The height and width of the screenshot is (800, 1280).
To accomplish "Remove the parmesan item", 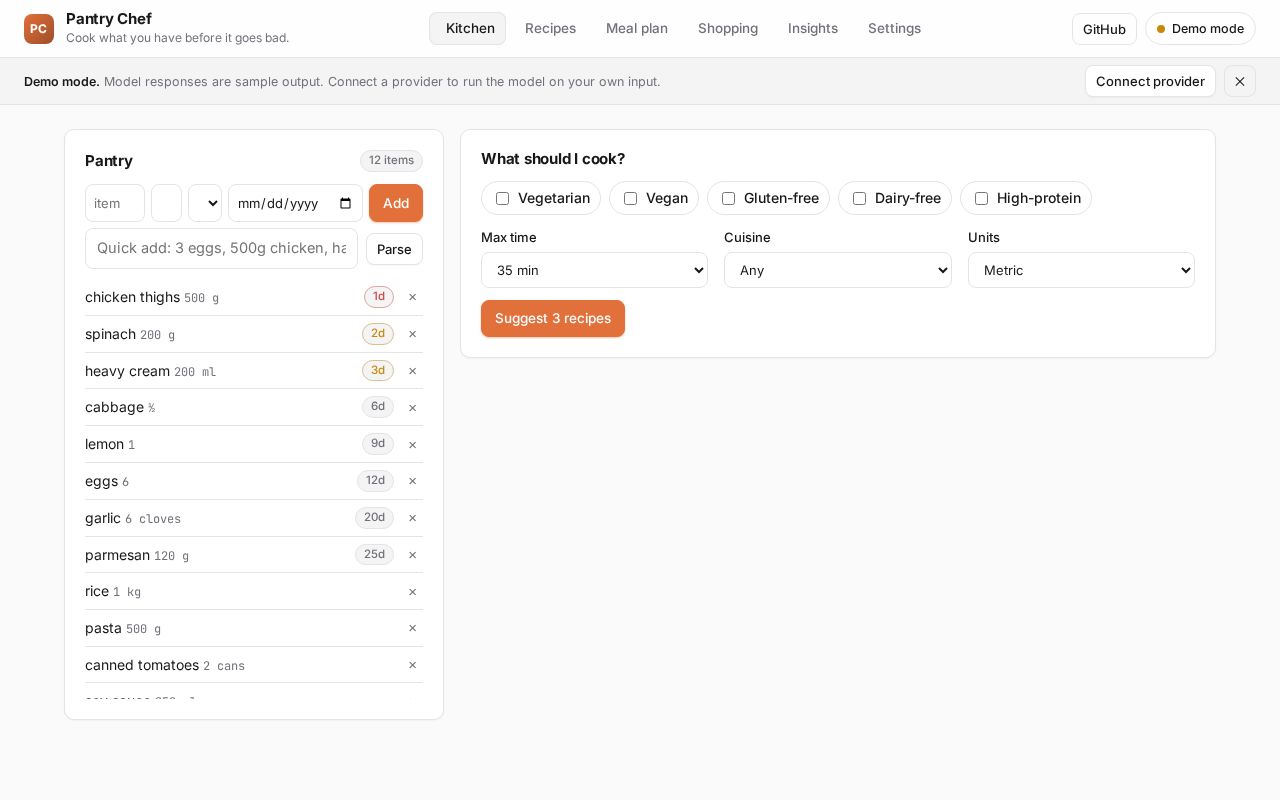I will pyautogui.click(x=412, y=555).
